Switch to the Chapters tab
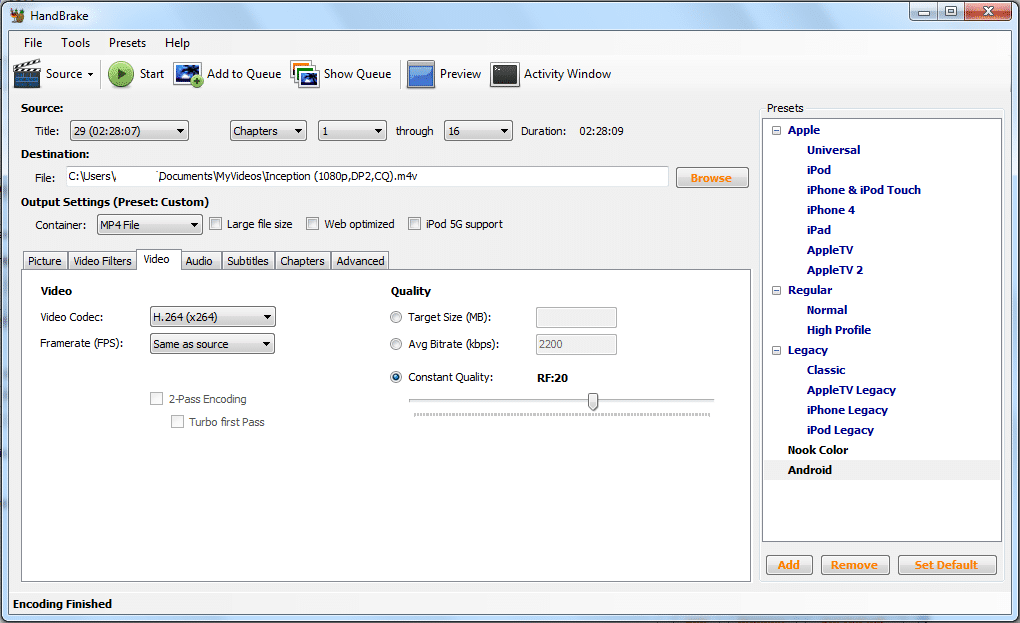The image size is (1020, 623). [x=302, y=261]
